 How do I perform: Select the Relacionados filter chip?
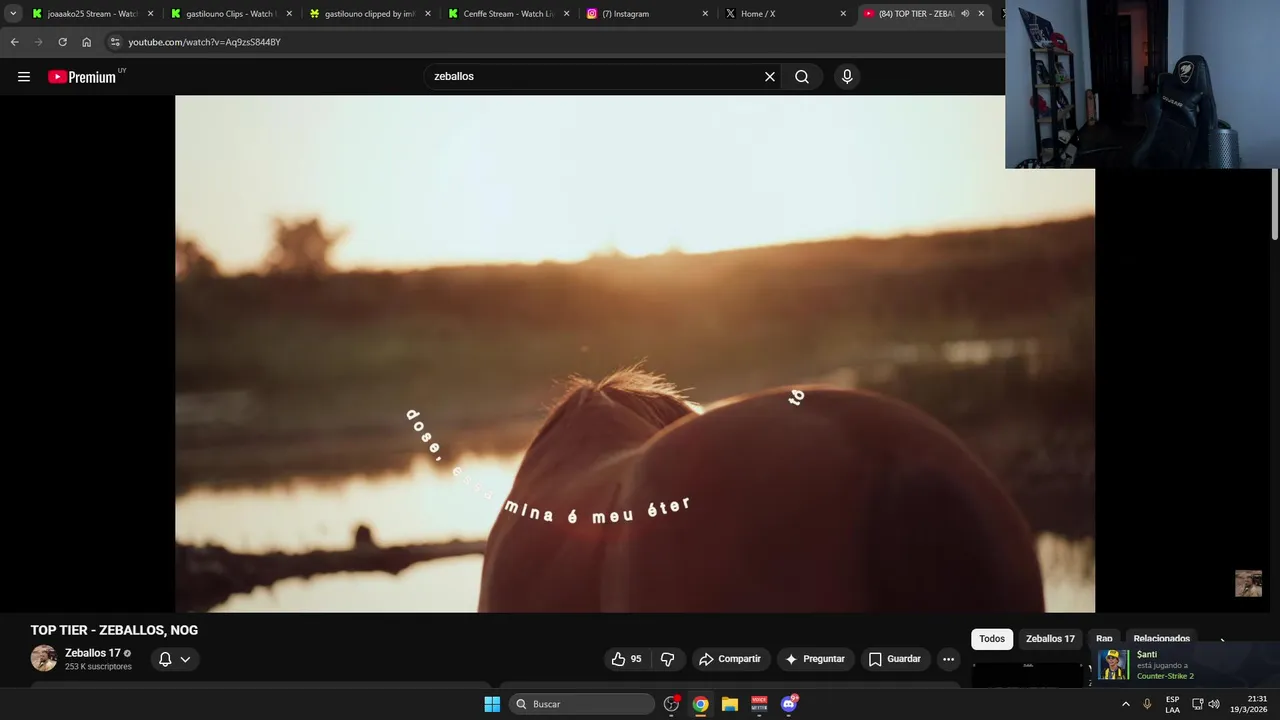click(x=1161, y=639)
